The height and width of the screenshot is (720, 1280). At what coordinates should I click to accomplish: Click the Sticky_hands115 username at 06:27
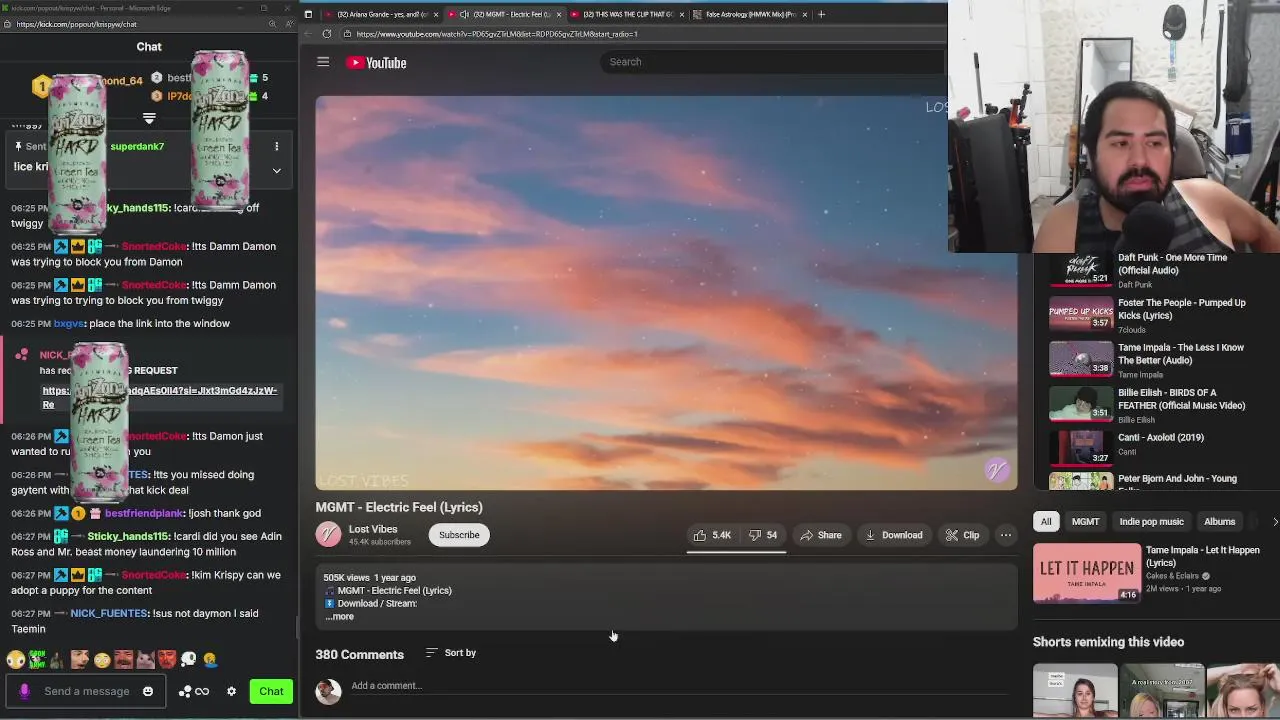(128, 536)
